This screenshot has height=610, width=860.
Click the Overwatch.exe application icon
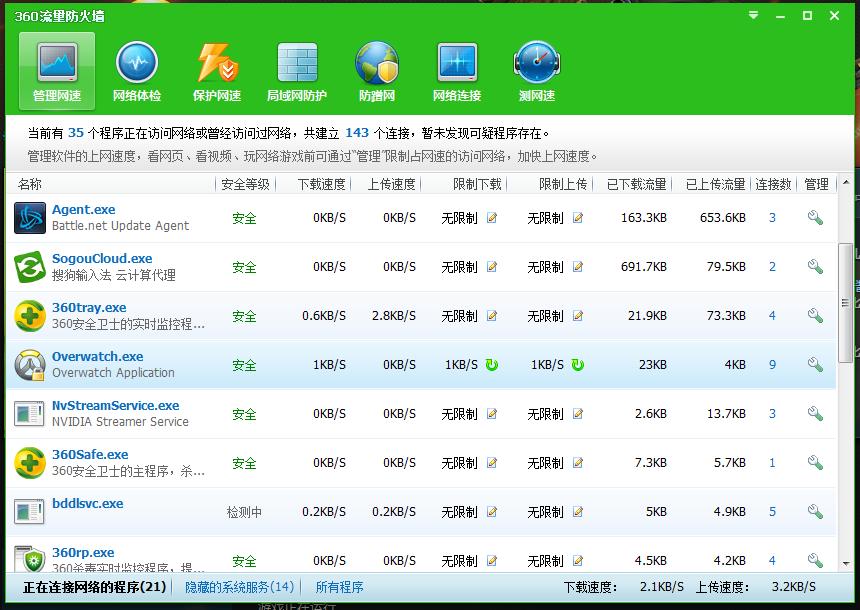(x=27, y=364)
